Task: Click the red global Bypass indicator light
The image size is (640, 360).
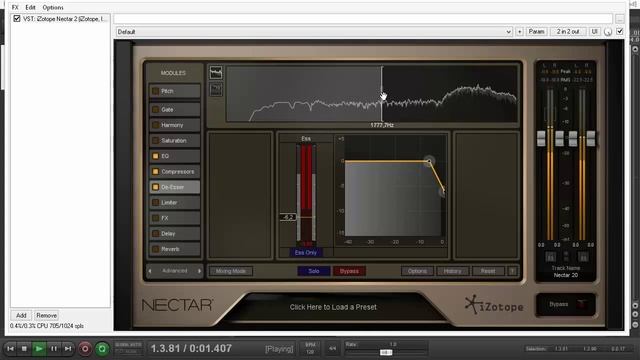Action: tap(582, 304)
